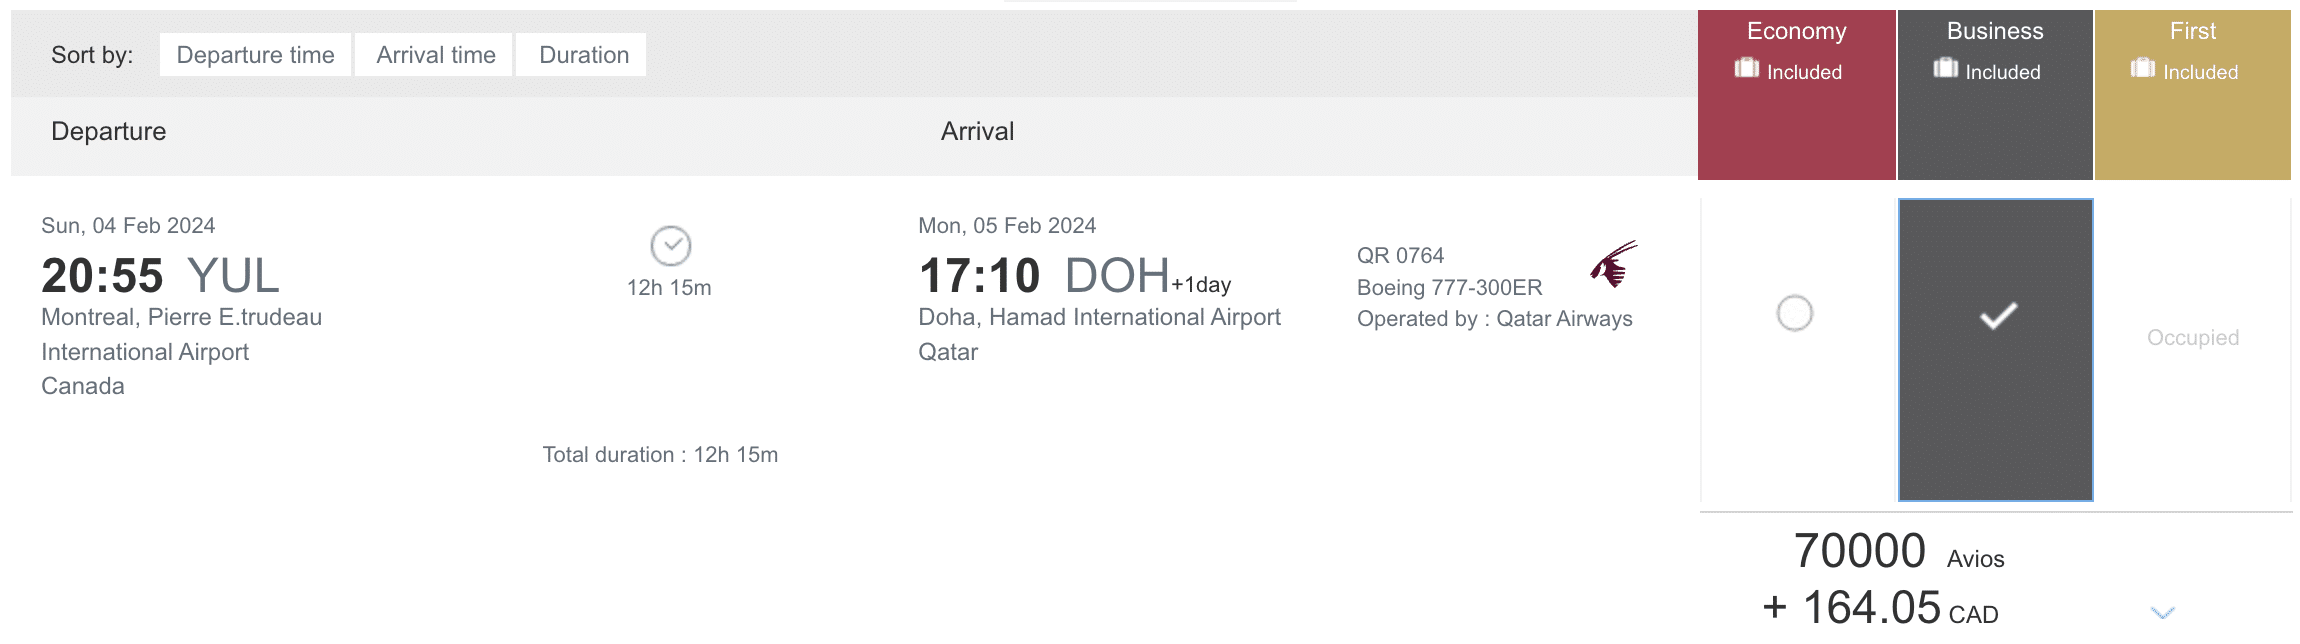Sort flights by Departure time
This screenshot has width=2300, height=644.
coord(255,55)
